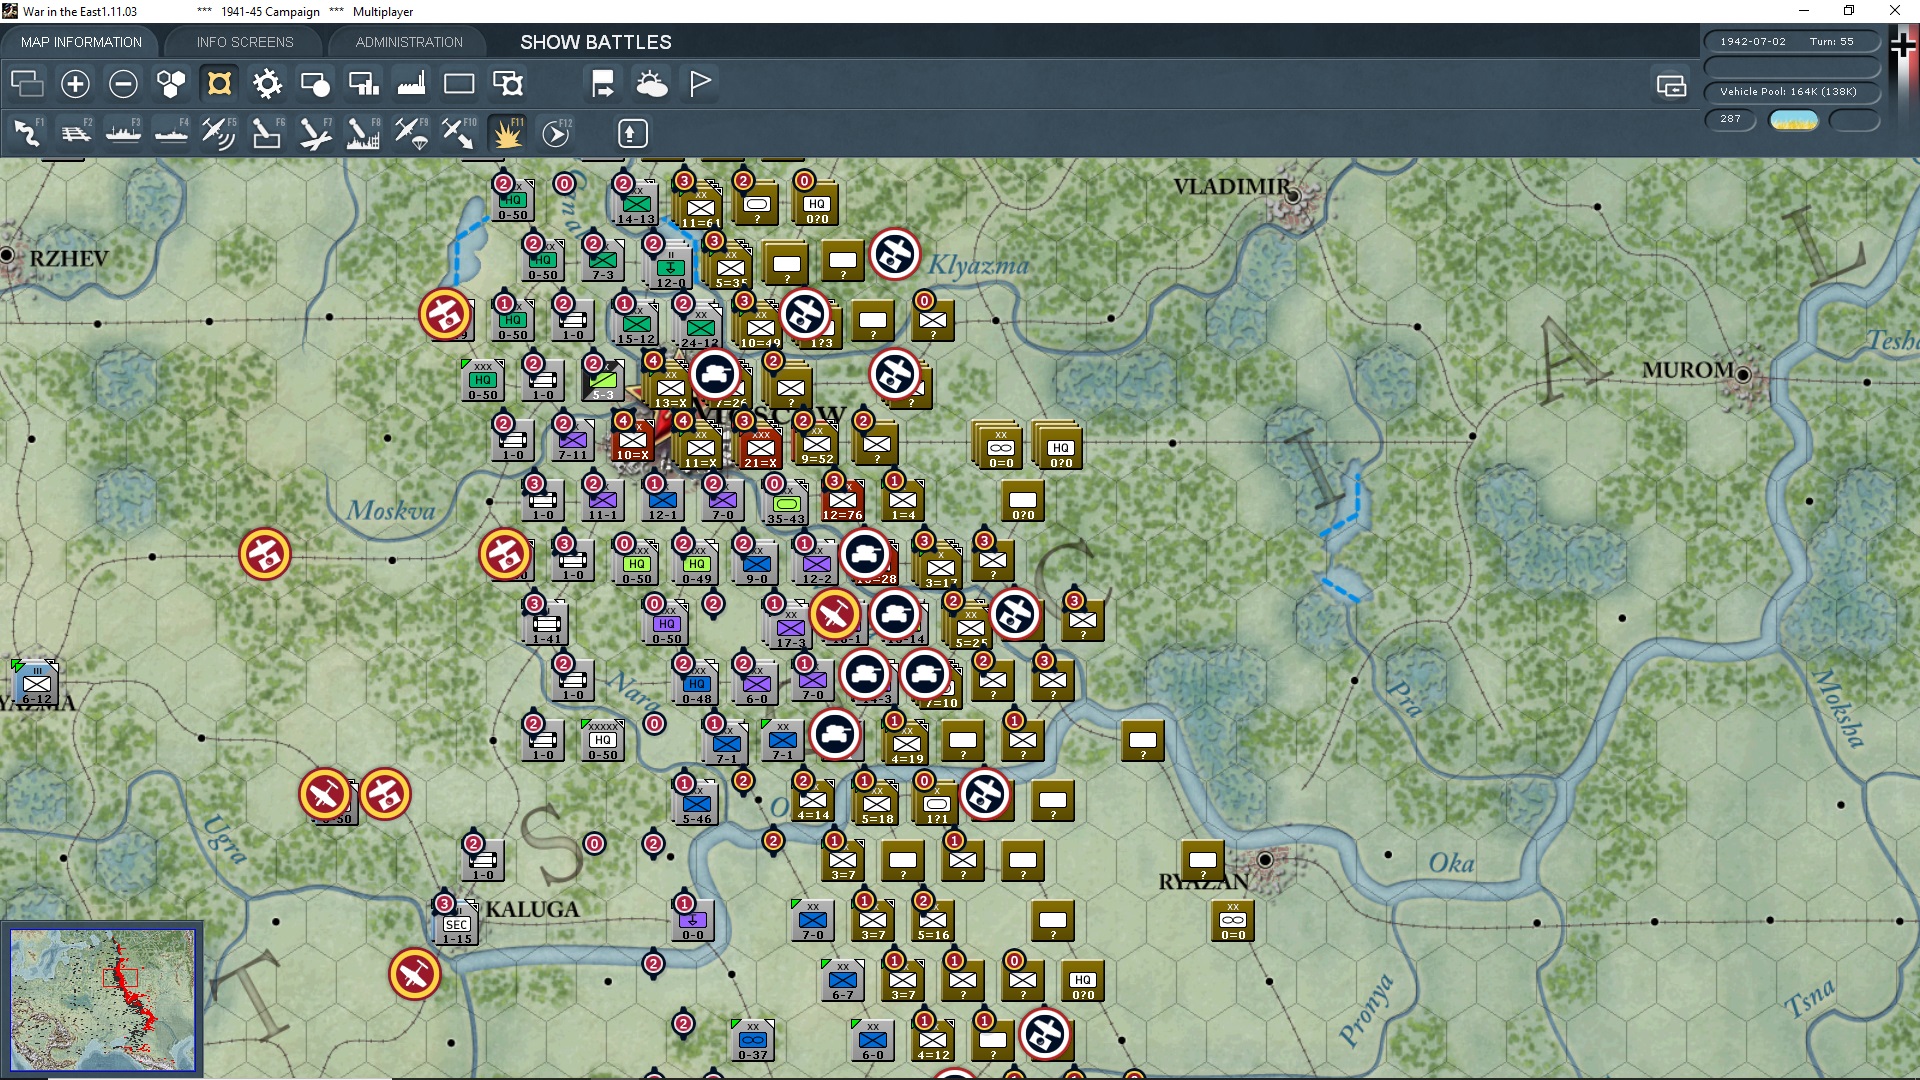The height and width of the screenshot is (1080, 1920).
Task: Select F8 bomb city mode
Action: [x=363, y=133]
